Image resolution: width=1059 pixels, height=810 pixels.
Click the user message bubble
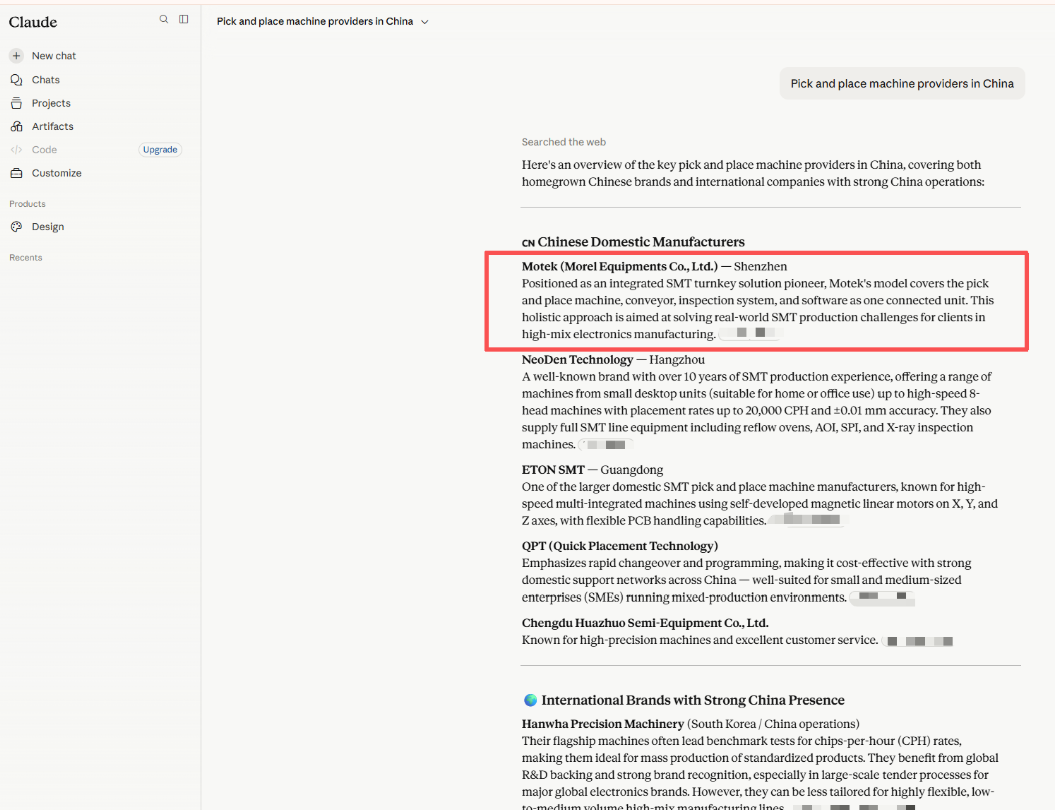pos(902,84)
